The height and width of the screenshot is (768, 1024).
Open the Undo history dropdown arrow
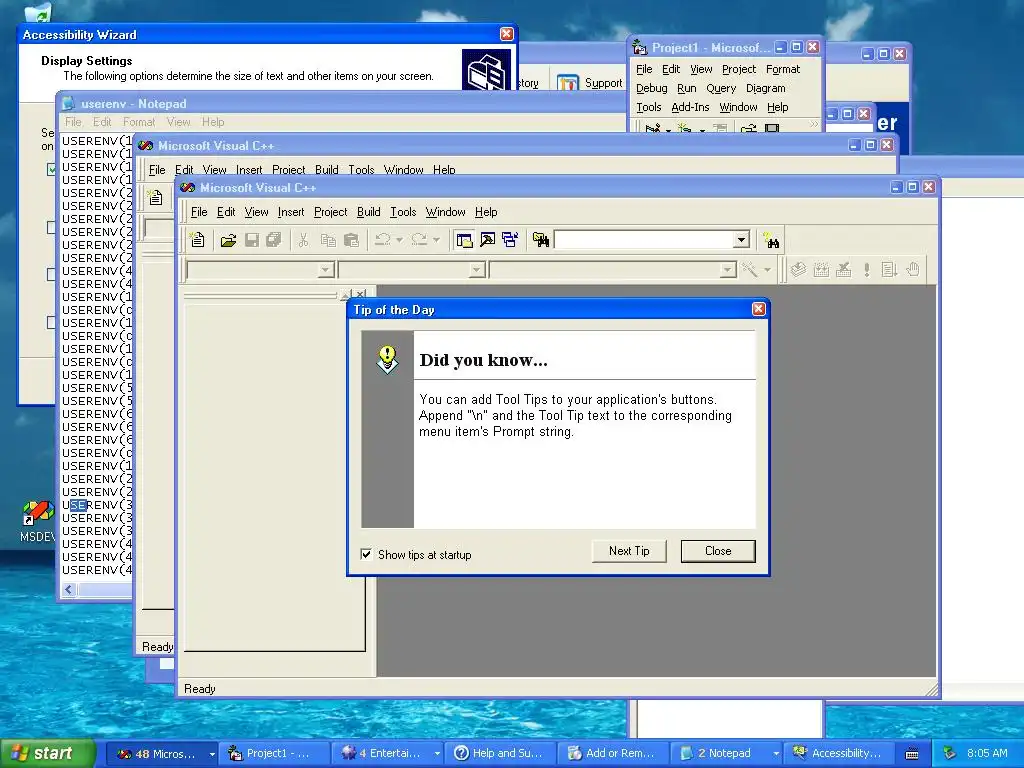point(400,240)
